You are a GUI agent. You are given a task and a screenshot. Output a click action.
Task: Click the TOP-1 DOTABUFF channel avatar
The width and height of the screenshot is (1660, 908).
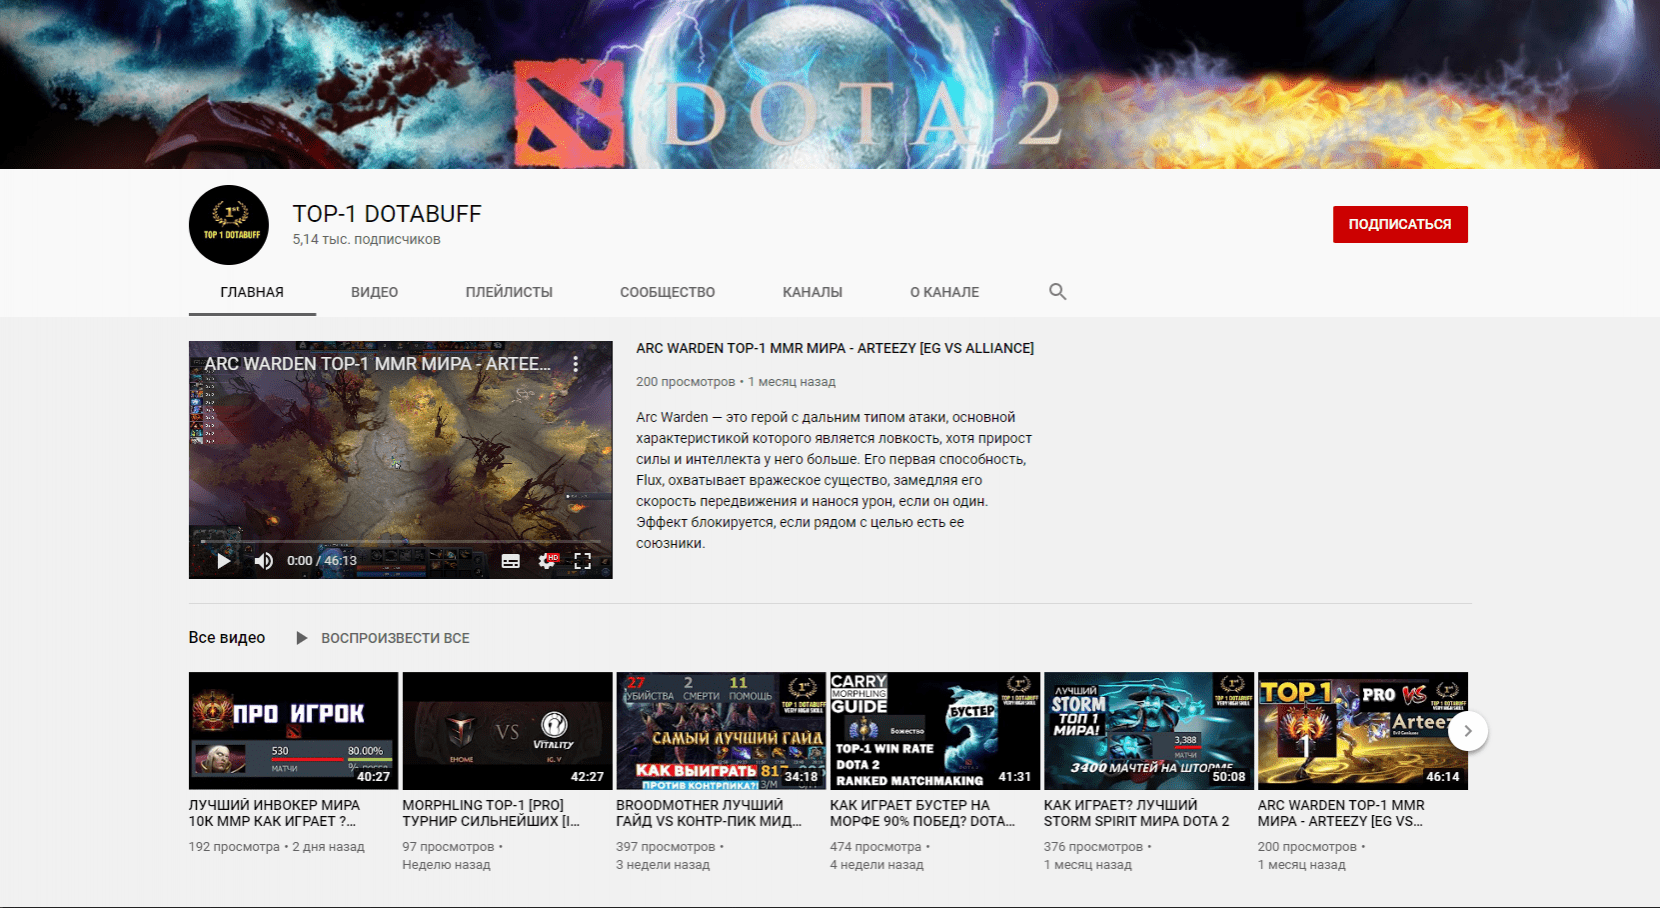229,225
